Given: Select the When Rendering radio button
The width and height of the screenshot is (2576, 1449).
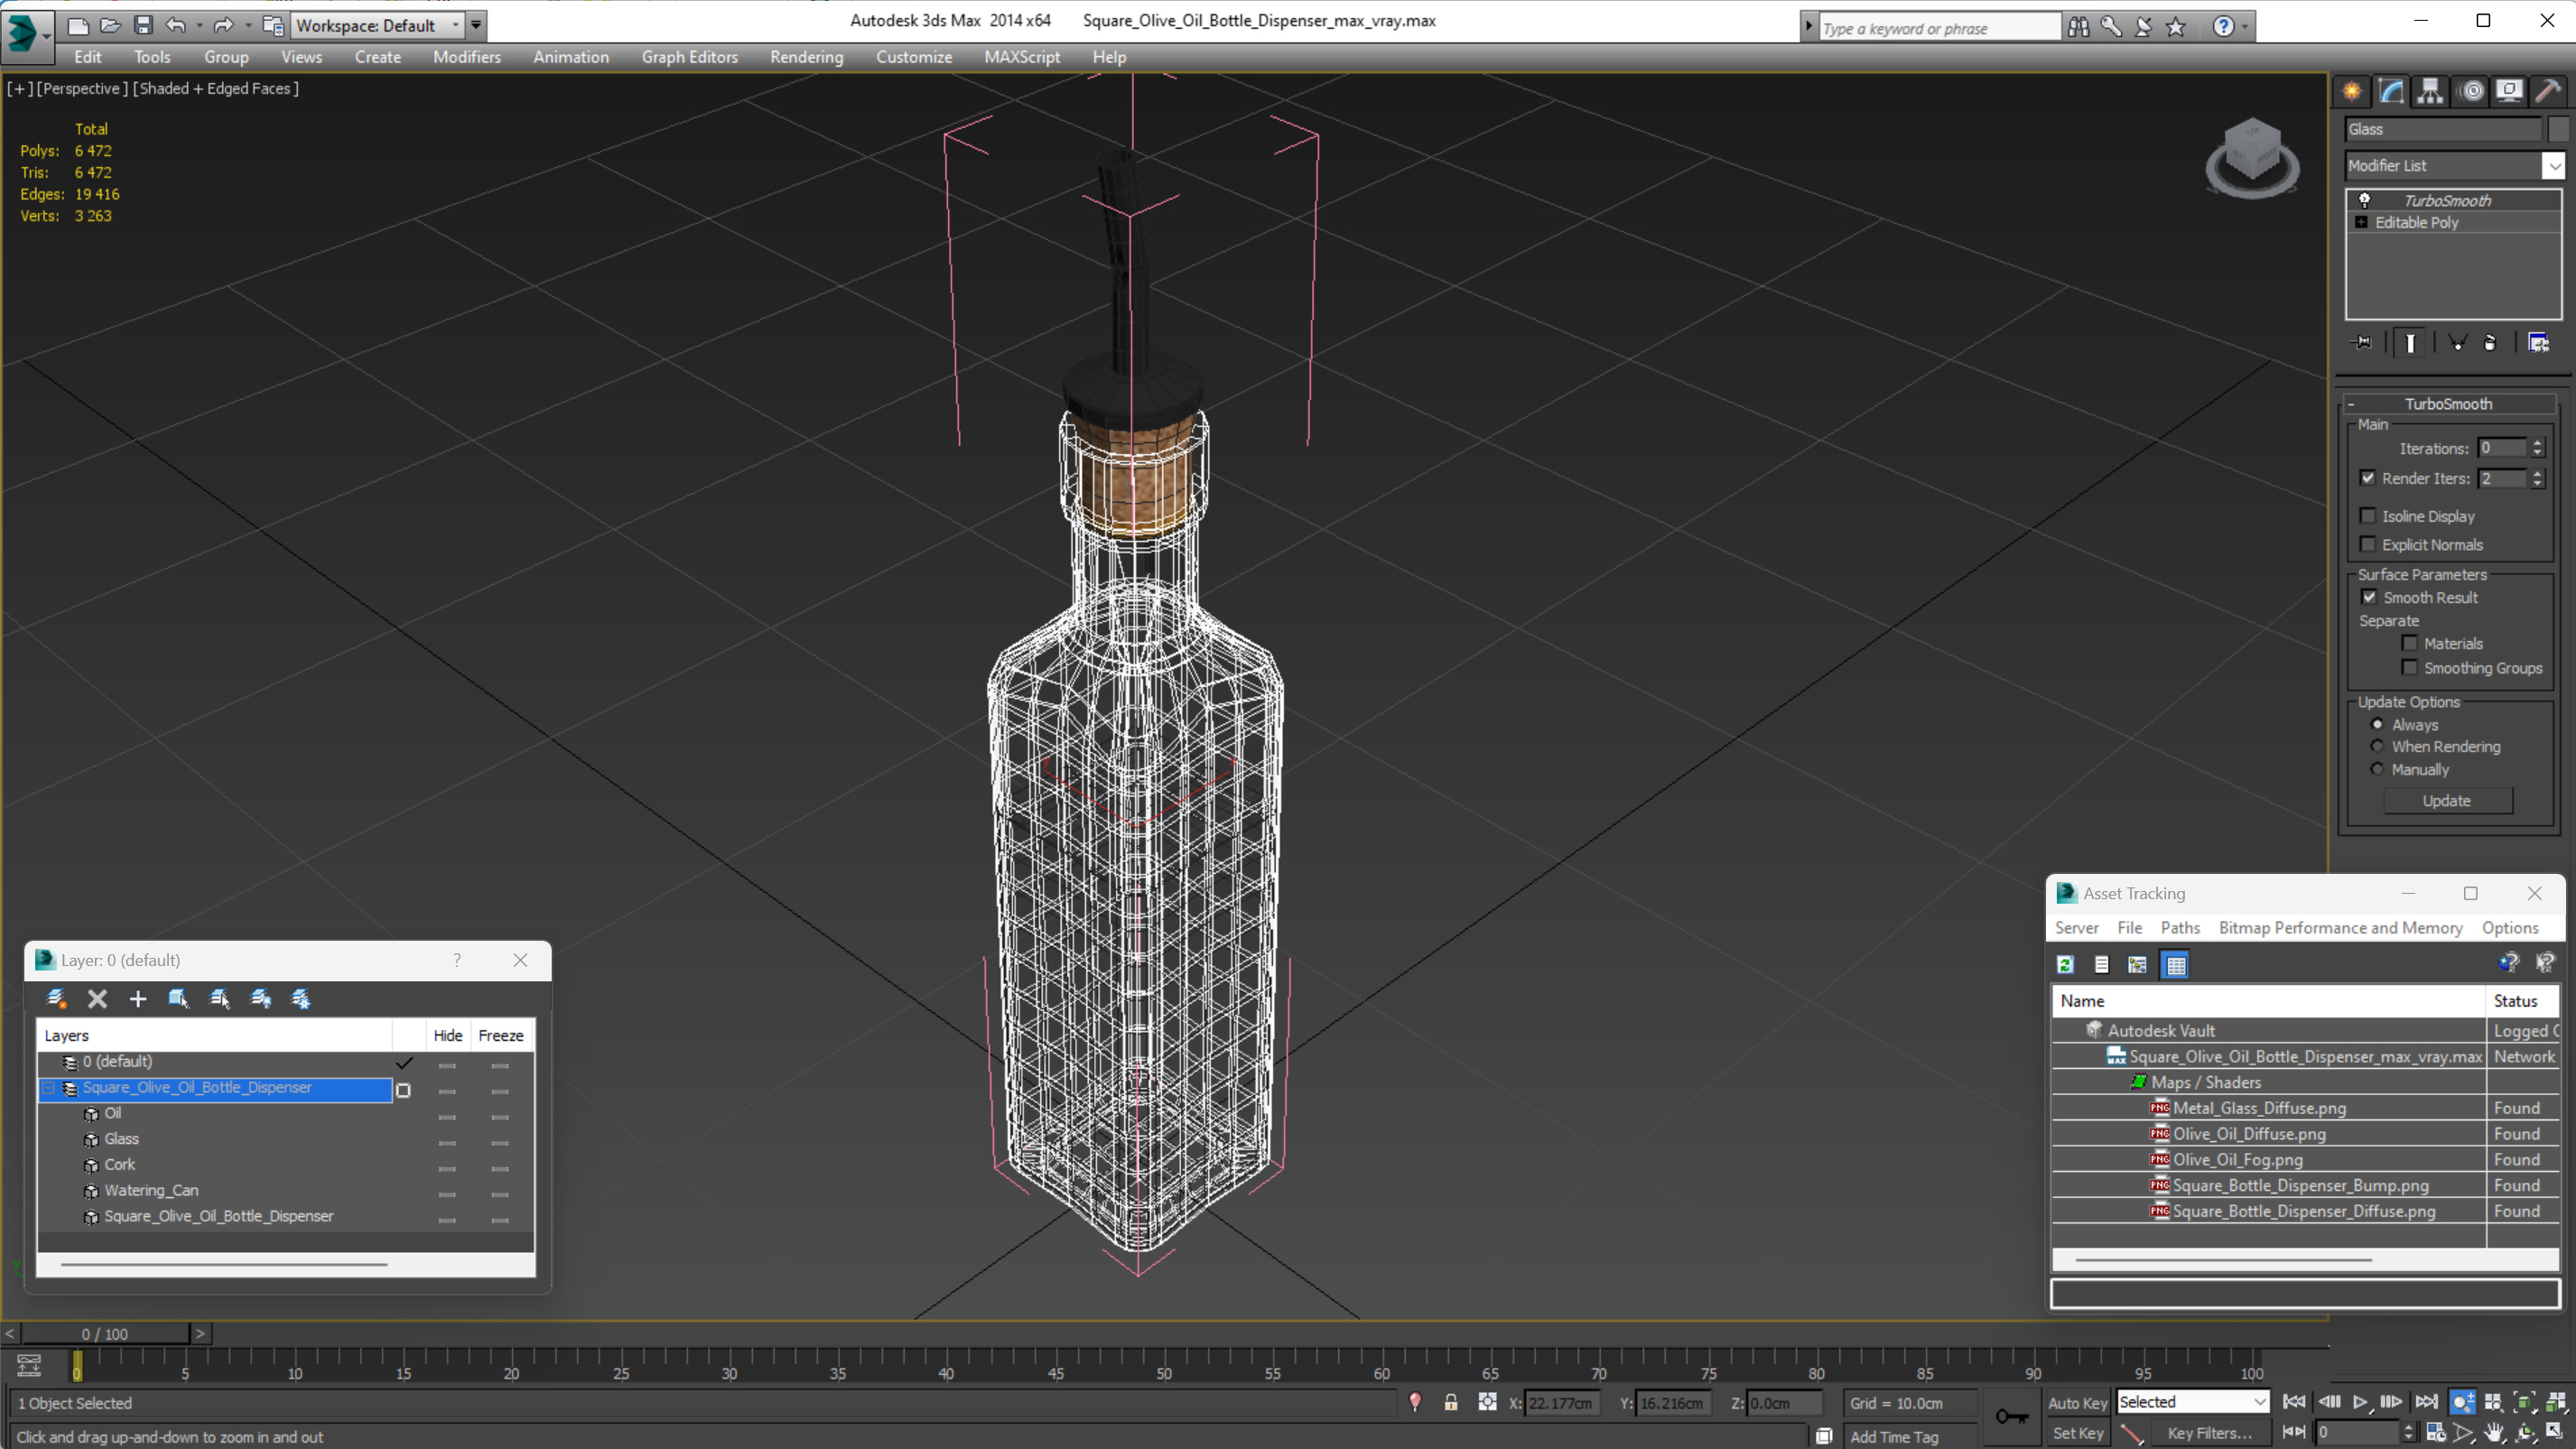Looking at the screenshot, I should click(2377, 746).
